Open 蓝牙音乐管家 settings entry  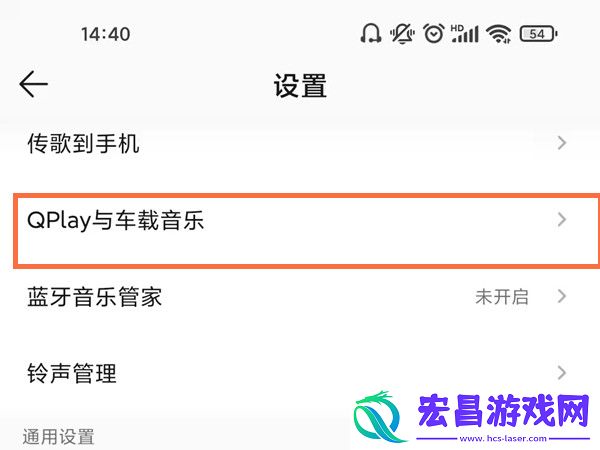click(300, 297)
